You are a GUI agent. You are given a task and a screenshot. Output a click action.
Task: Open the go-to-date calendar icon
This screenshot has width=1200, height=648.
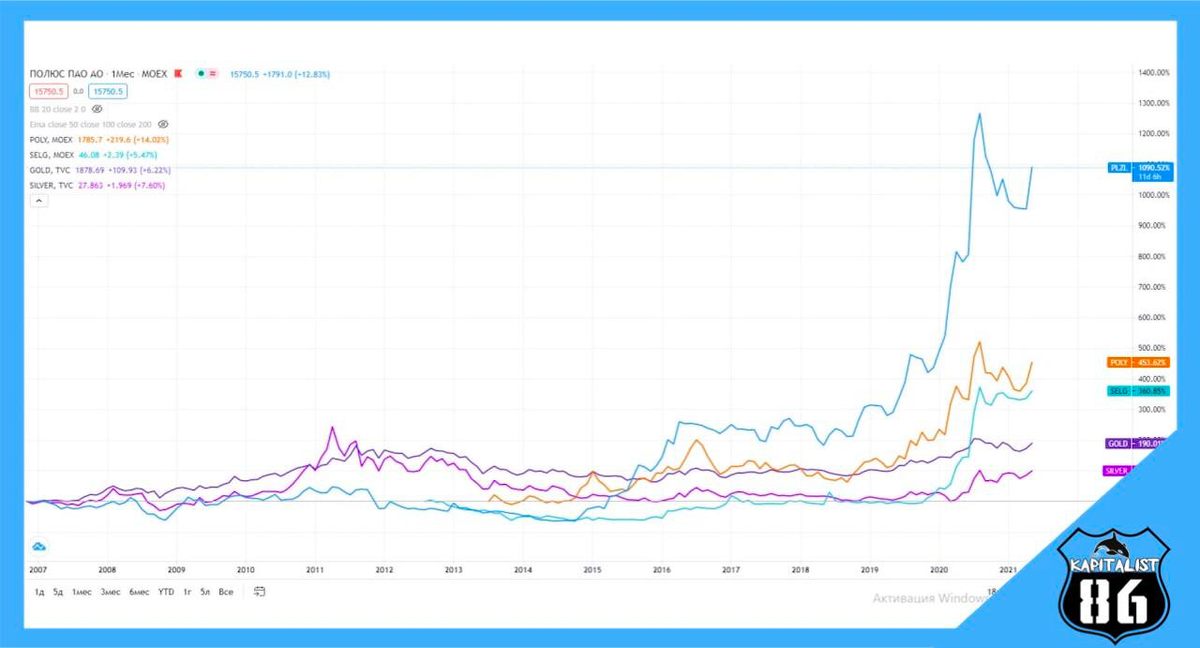click(x=259, y=591)
